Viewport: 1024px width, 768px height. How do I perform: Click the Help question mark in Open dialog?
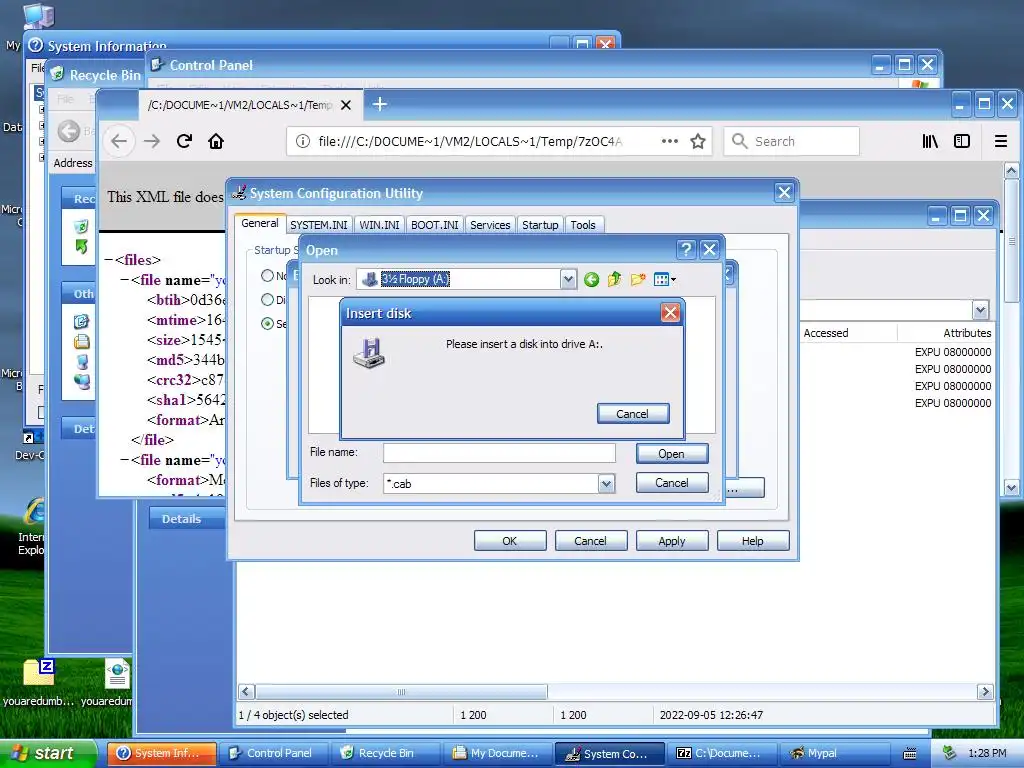point(686,249)
